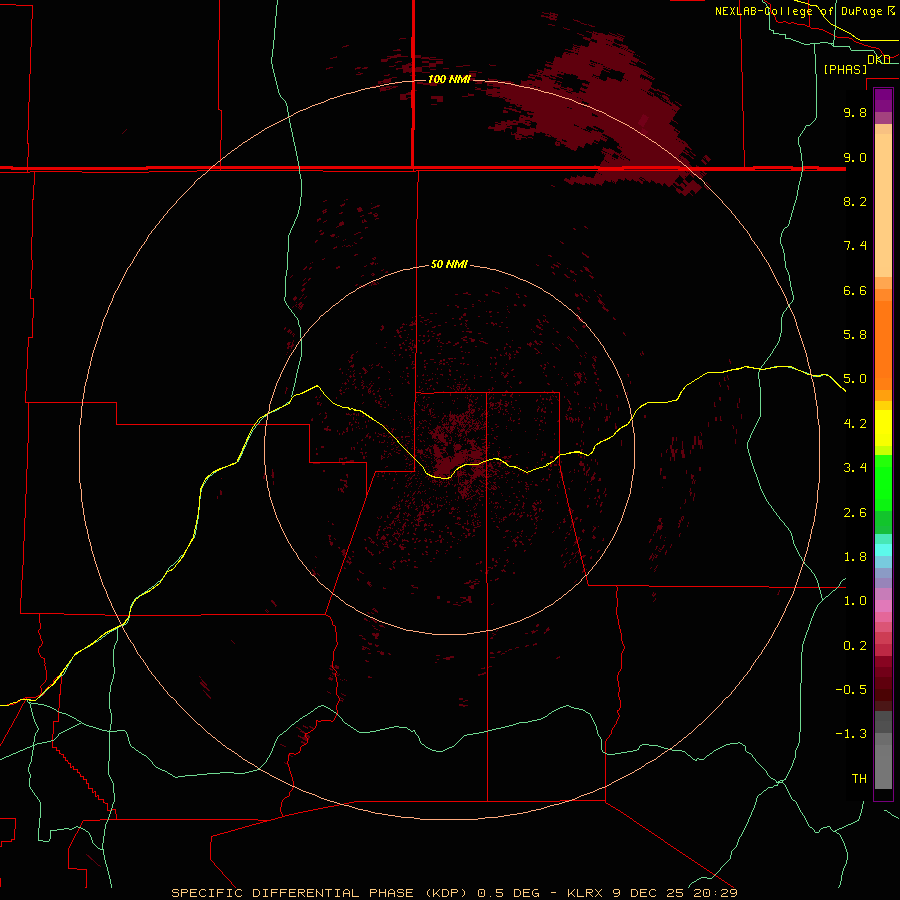
Task: Click the 100 NMI range ring label
Action: (x=449, y=79)
